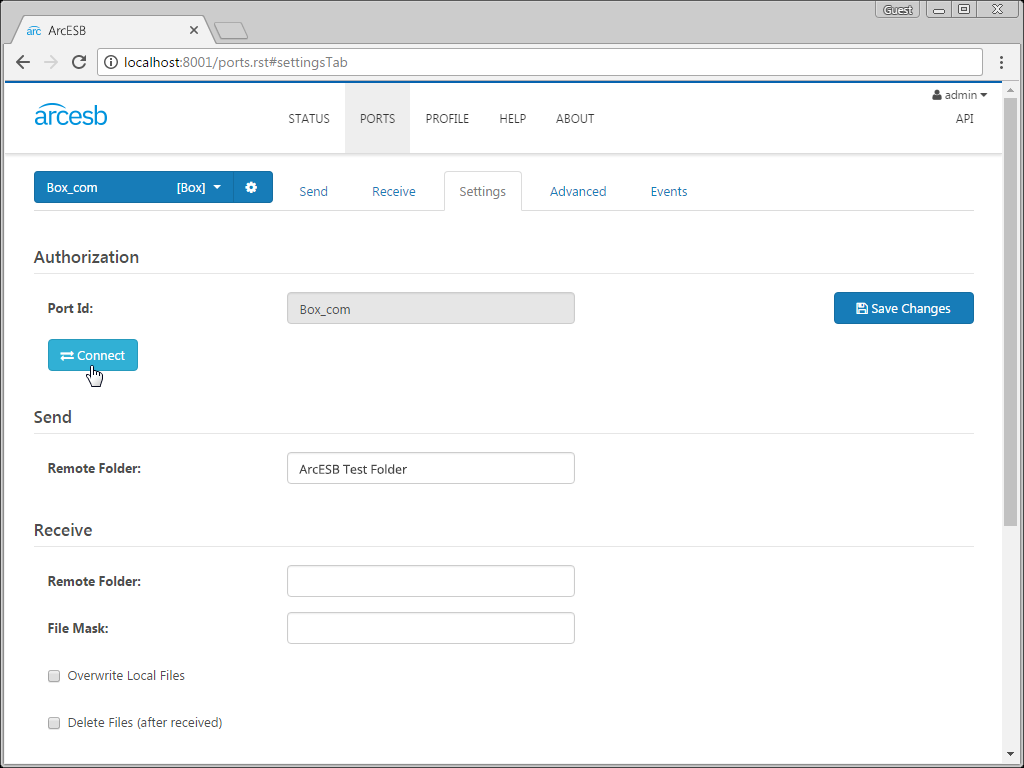The width and height of the screenshot is (1024, 768).
Task: Click the arcesb logo to return home
Action: 70,115
